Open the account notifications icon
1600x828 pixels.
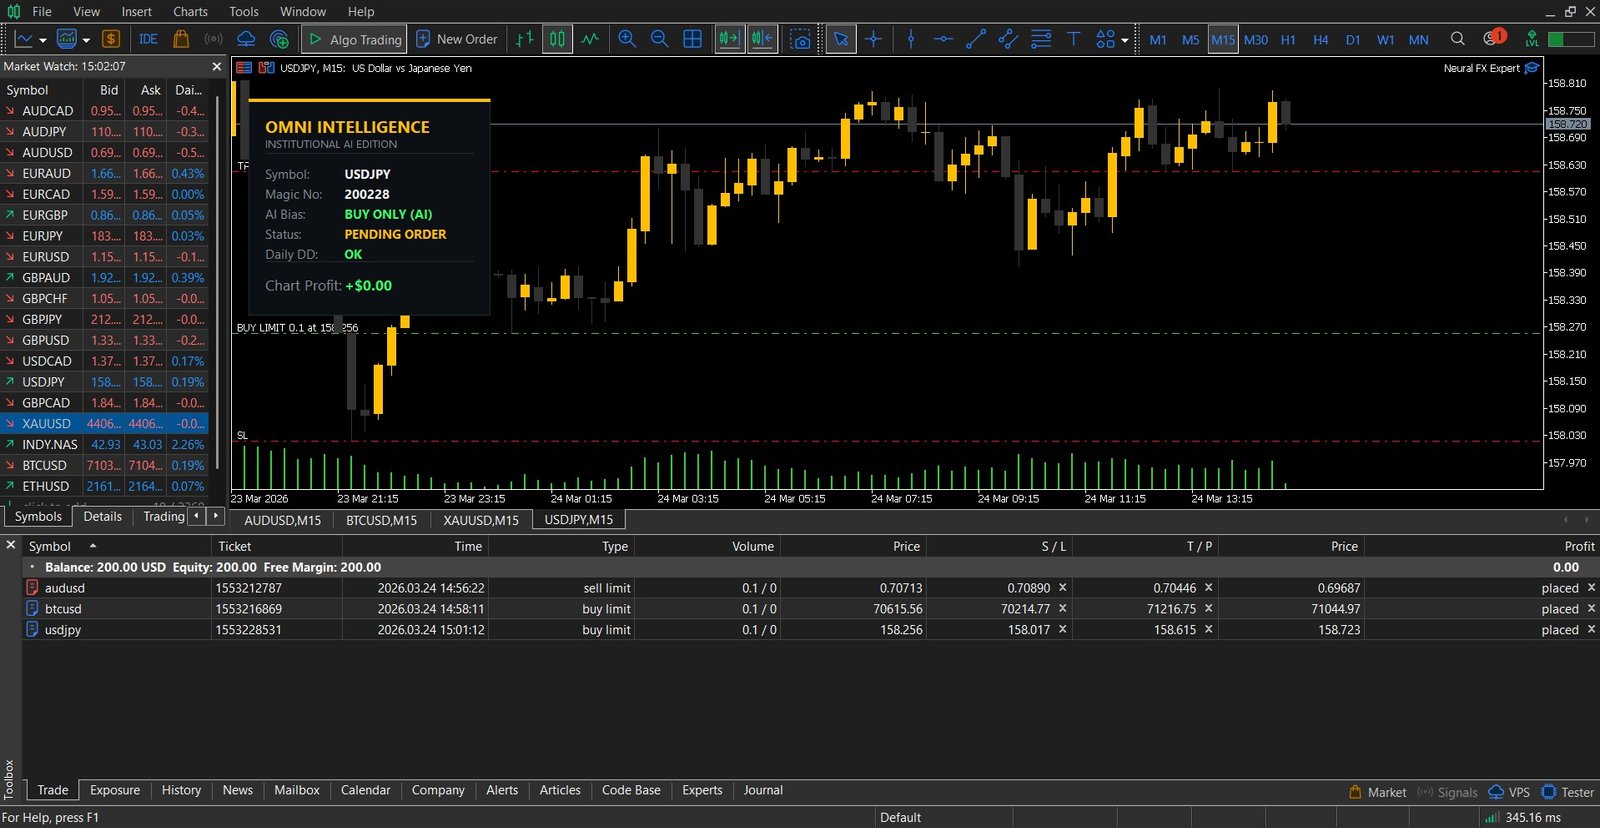[1493, 38]
